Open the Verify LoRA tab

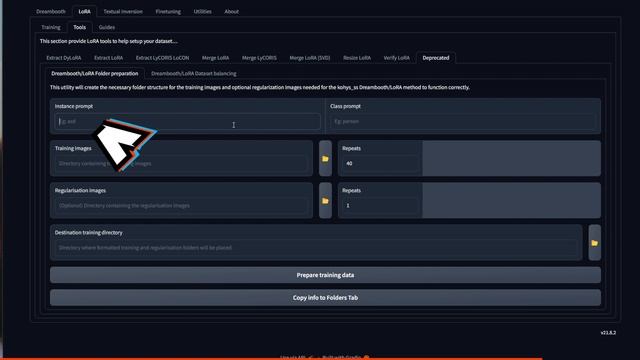397,58
